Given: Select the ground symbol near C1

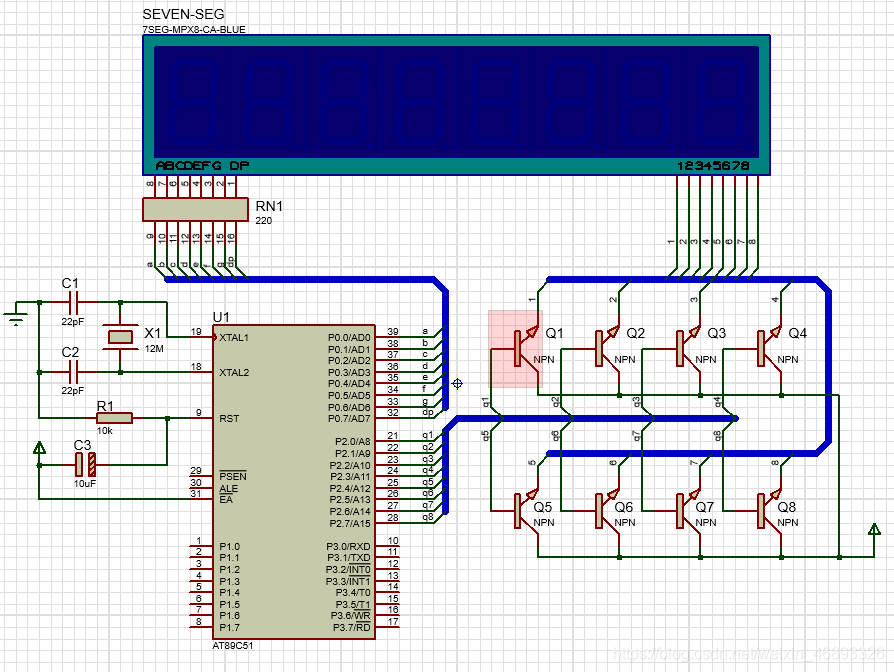Looking at the screenshot, I should (x=14, y=318).
